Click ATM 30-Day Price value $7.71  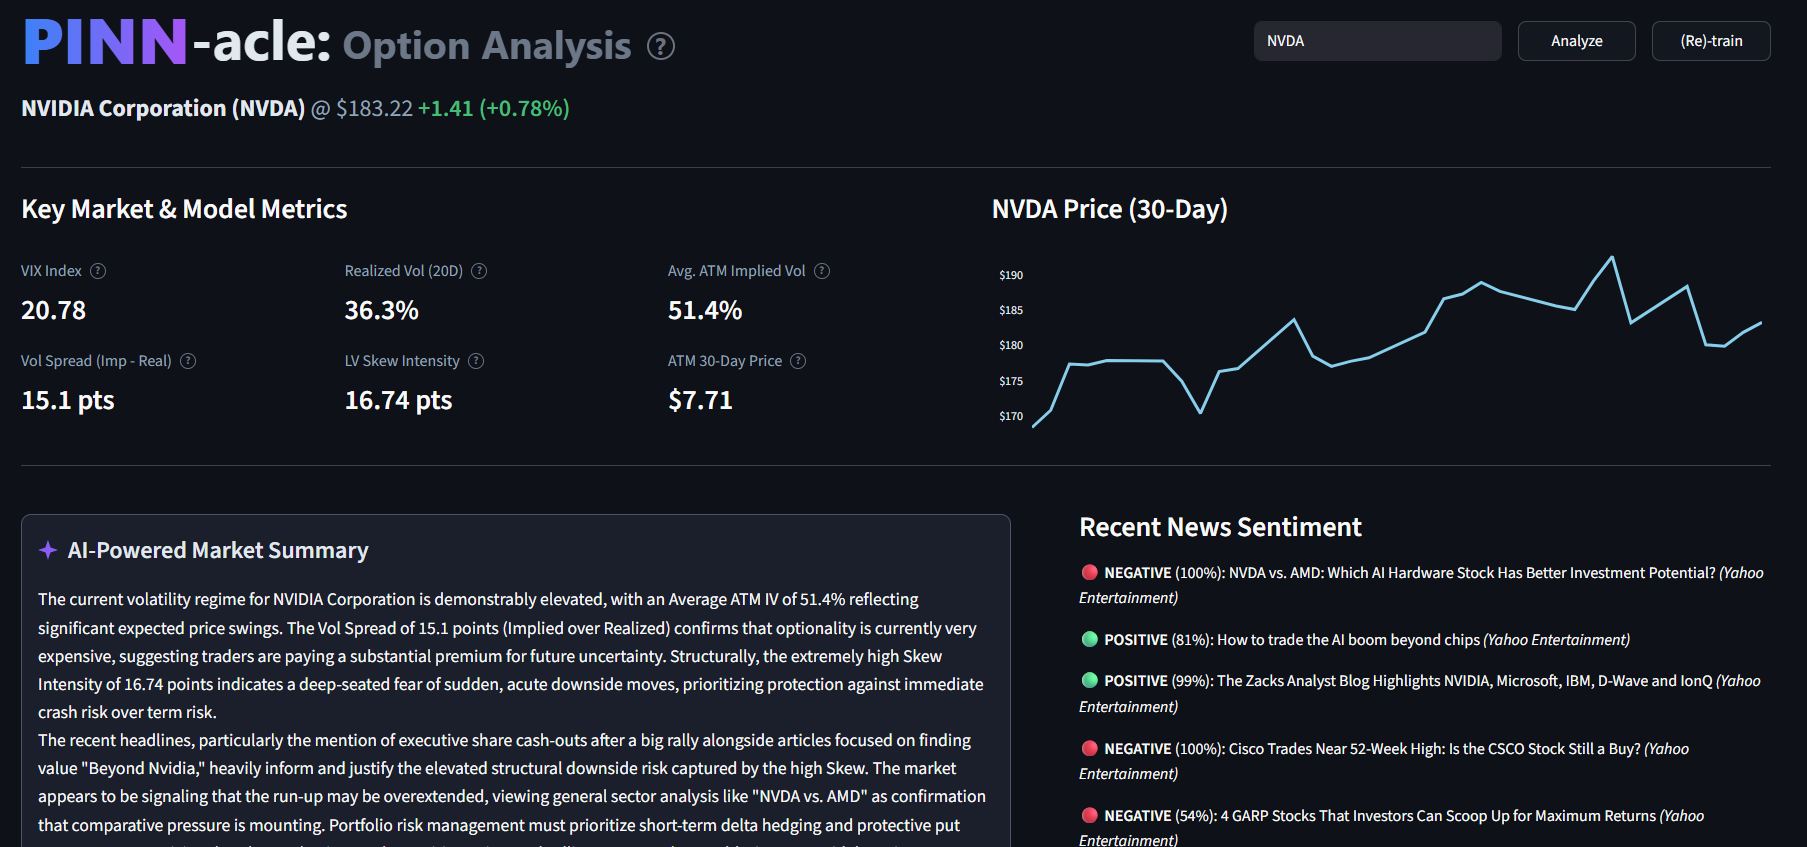pyautogui.click(x=700, y=401)
